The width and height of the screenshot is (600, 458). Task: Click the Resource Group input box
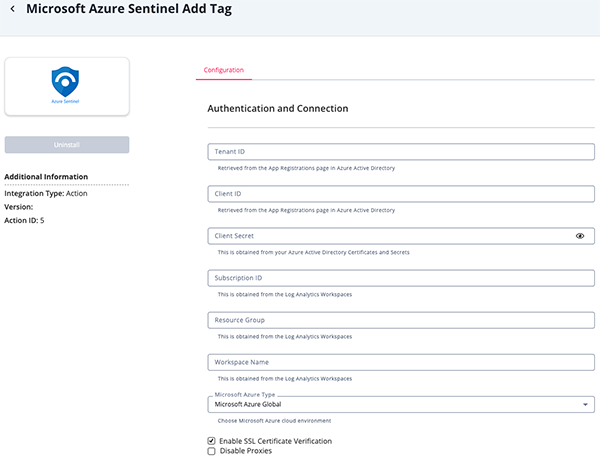(x=401, y=320)
